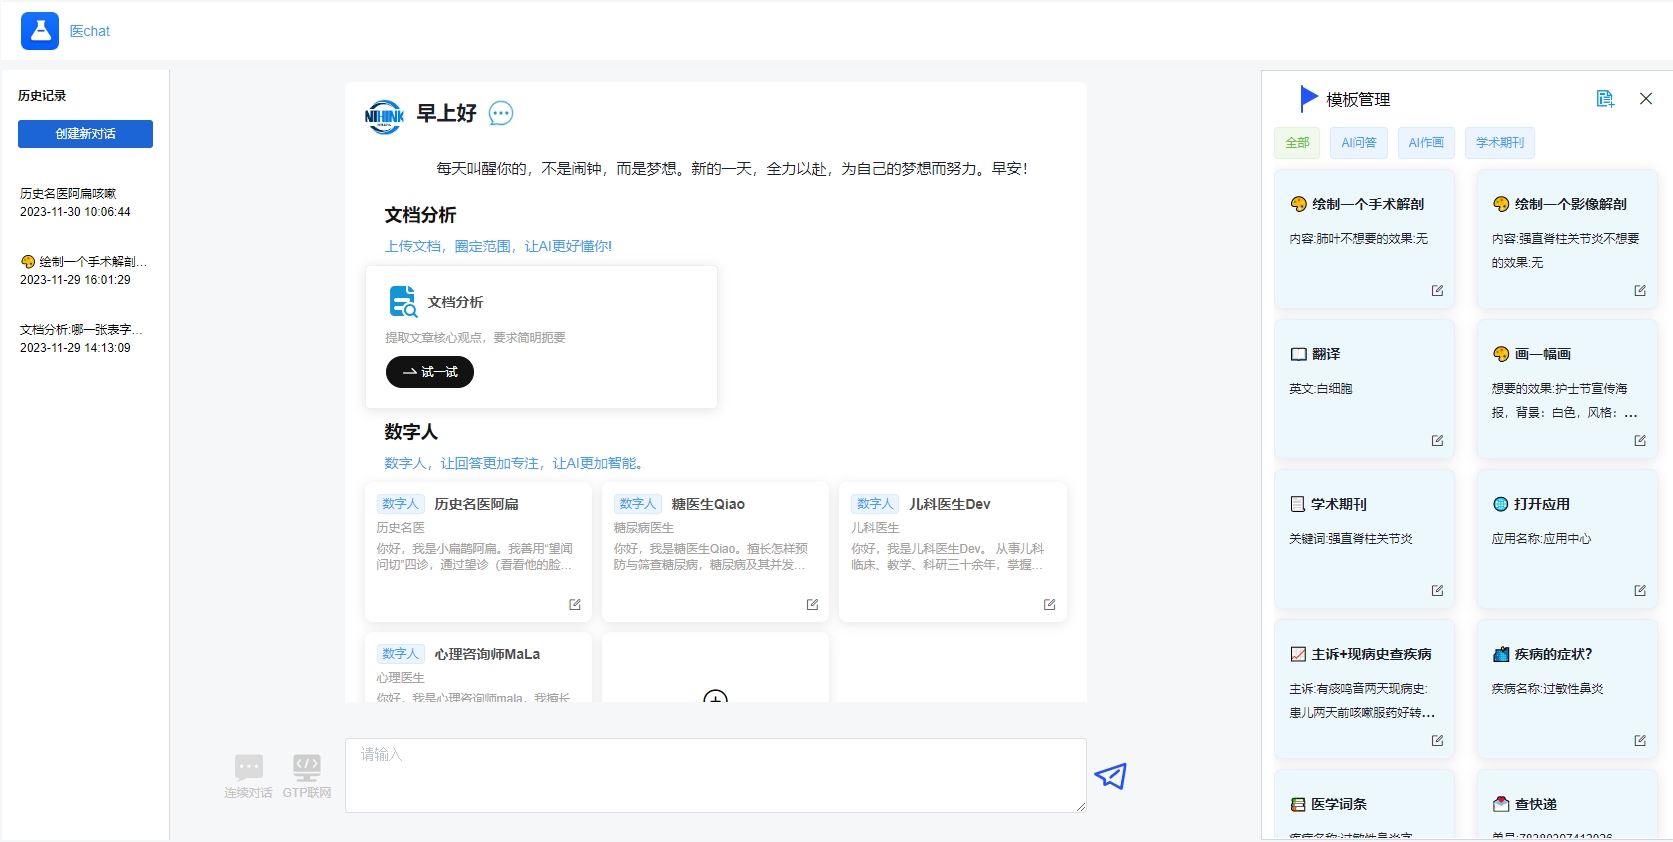Select the 学术期刊 template filter tab
The width and height of the screenshot is (1673, 842).
coord(1500,142)
